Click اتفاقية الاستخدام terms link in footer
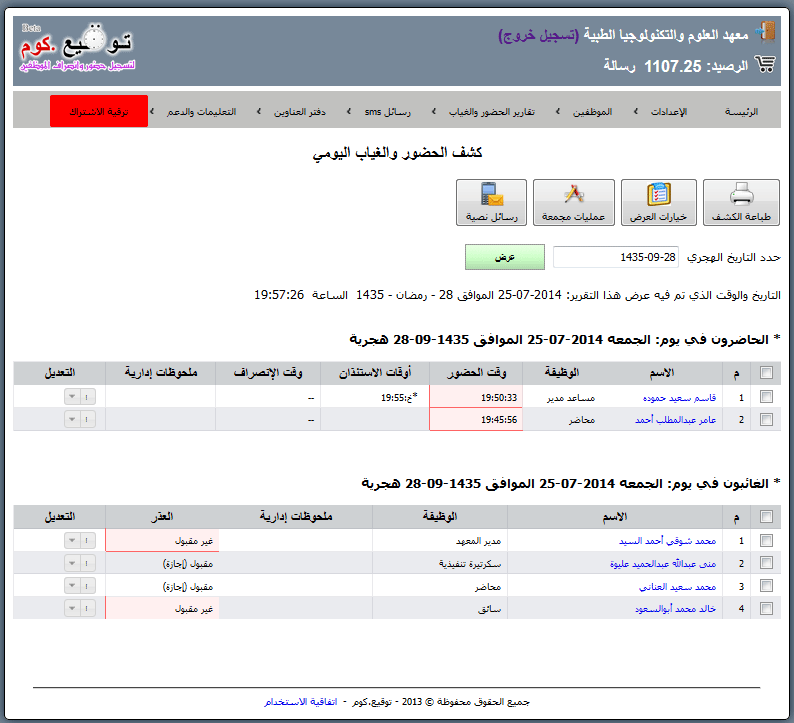The height and width of the screenshot is (723, 794). click(301, 702)
